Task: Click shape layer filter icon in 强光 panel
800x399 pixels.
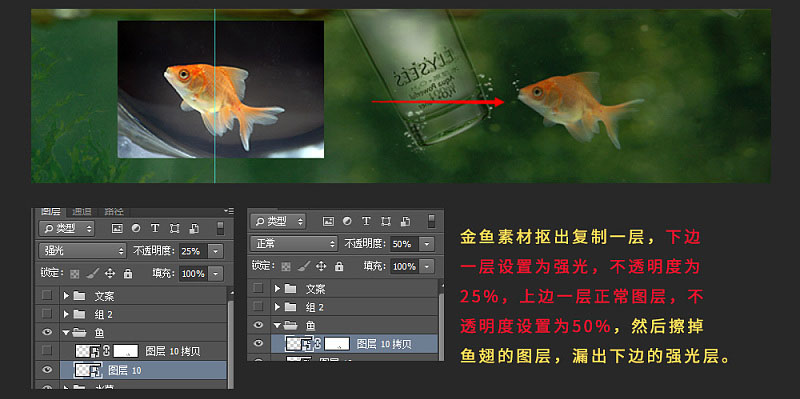Action: pos(174,229)
